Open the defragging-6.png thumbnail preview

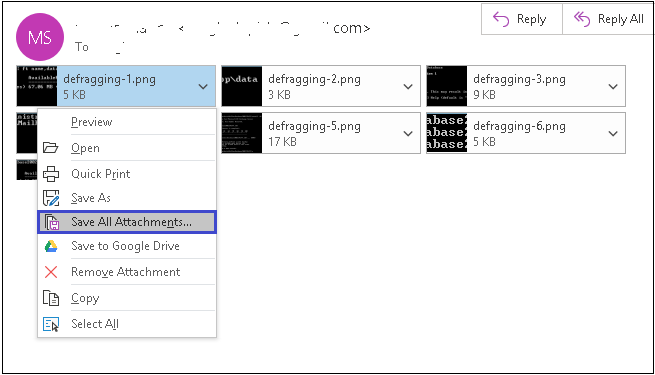(x=447, y=133)
